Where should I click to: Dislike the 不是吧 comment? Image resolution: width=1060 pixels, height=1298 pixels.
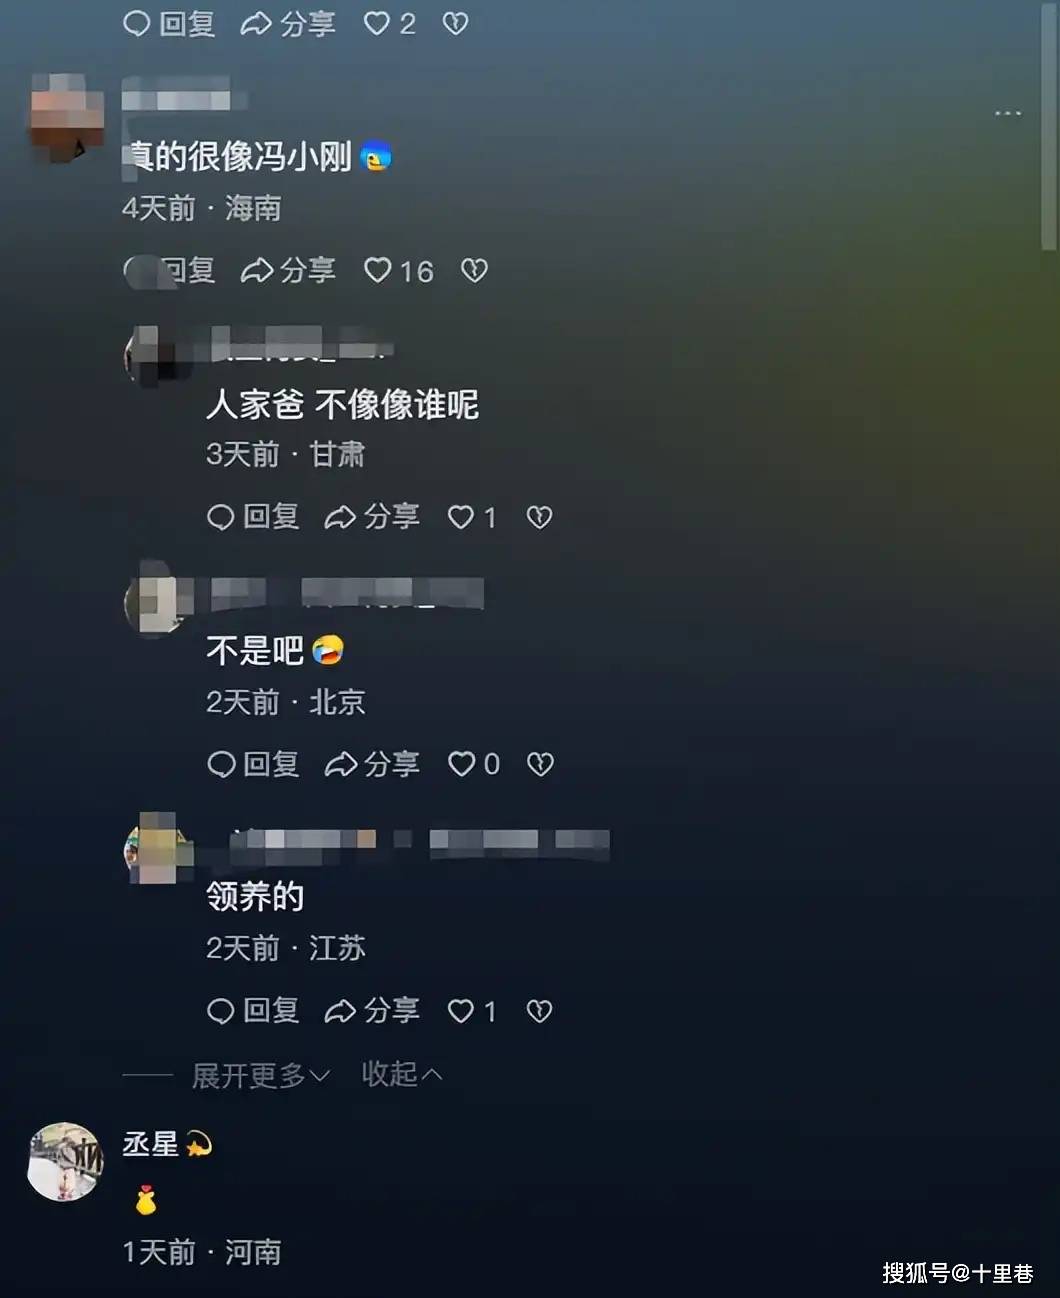point(540,764)
